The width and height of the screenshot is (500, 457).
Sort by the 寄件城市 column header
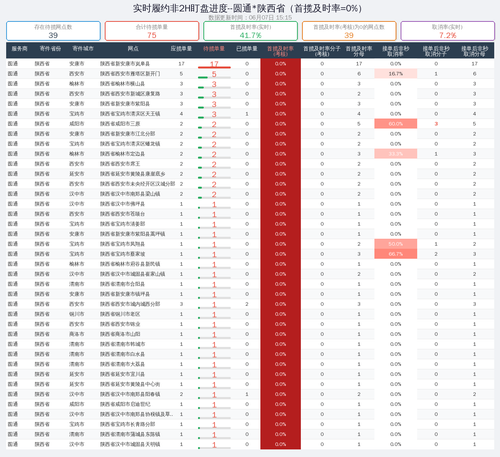pyautogui.click(x=83, y=49)
